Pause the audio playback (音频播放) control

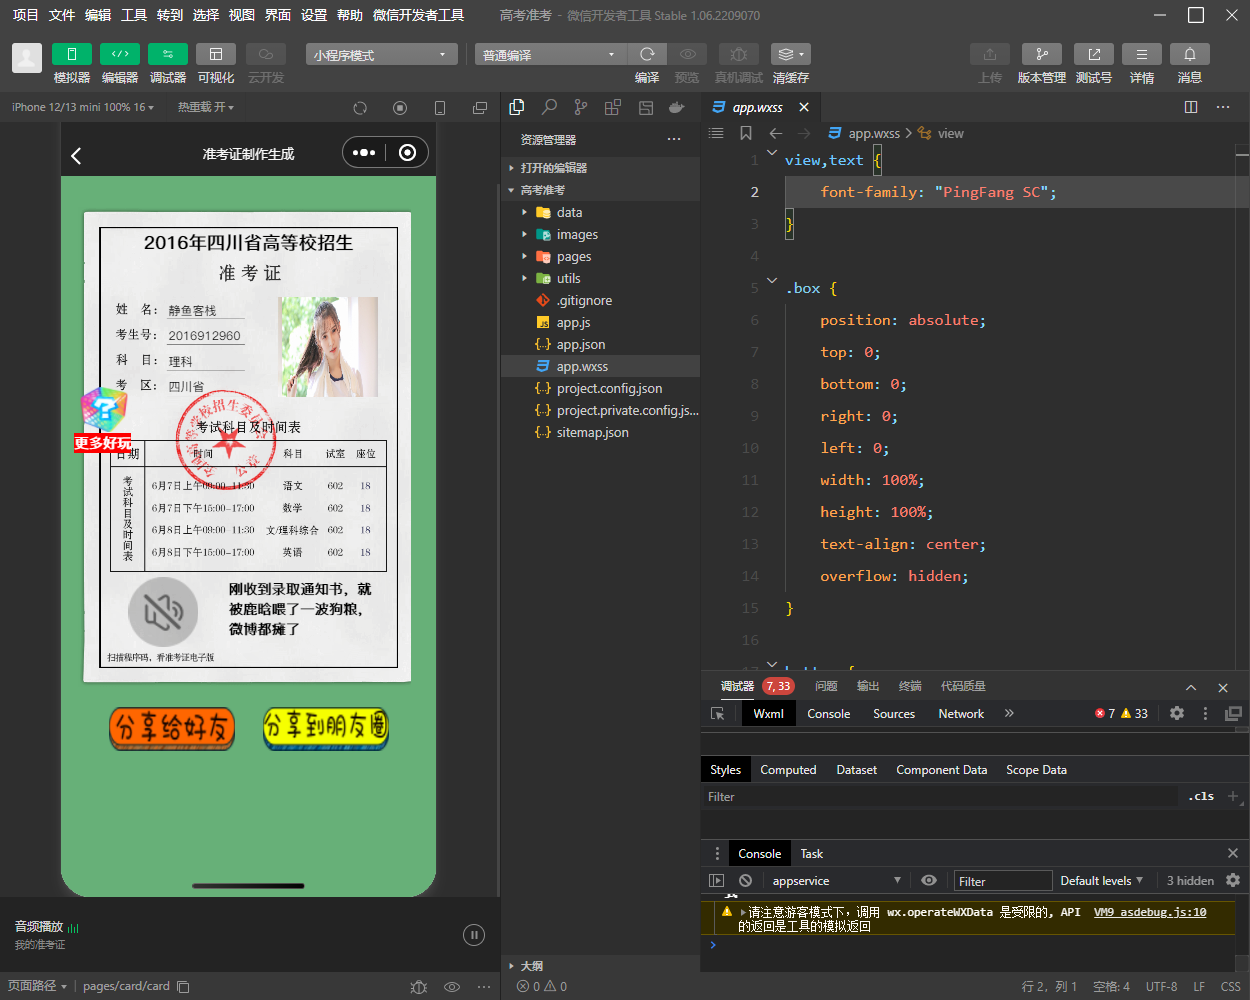tap(474, 935)
